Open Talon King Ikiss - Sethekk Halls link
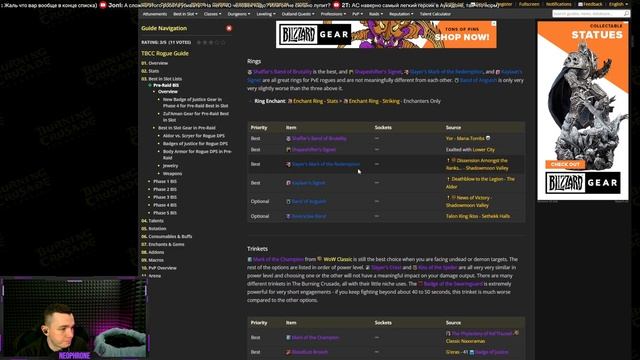This screenshot has width=640, height=360. (x=478, y=216)
